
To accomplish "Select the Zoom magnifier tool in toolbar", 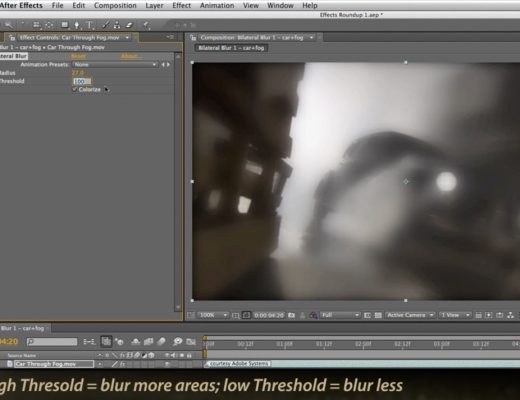I will 9,25.
